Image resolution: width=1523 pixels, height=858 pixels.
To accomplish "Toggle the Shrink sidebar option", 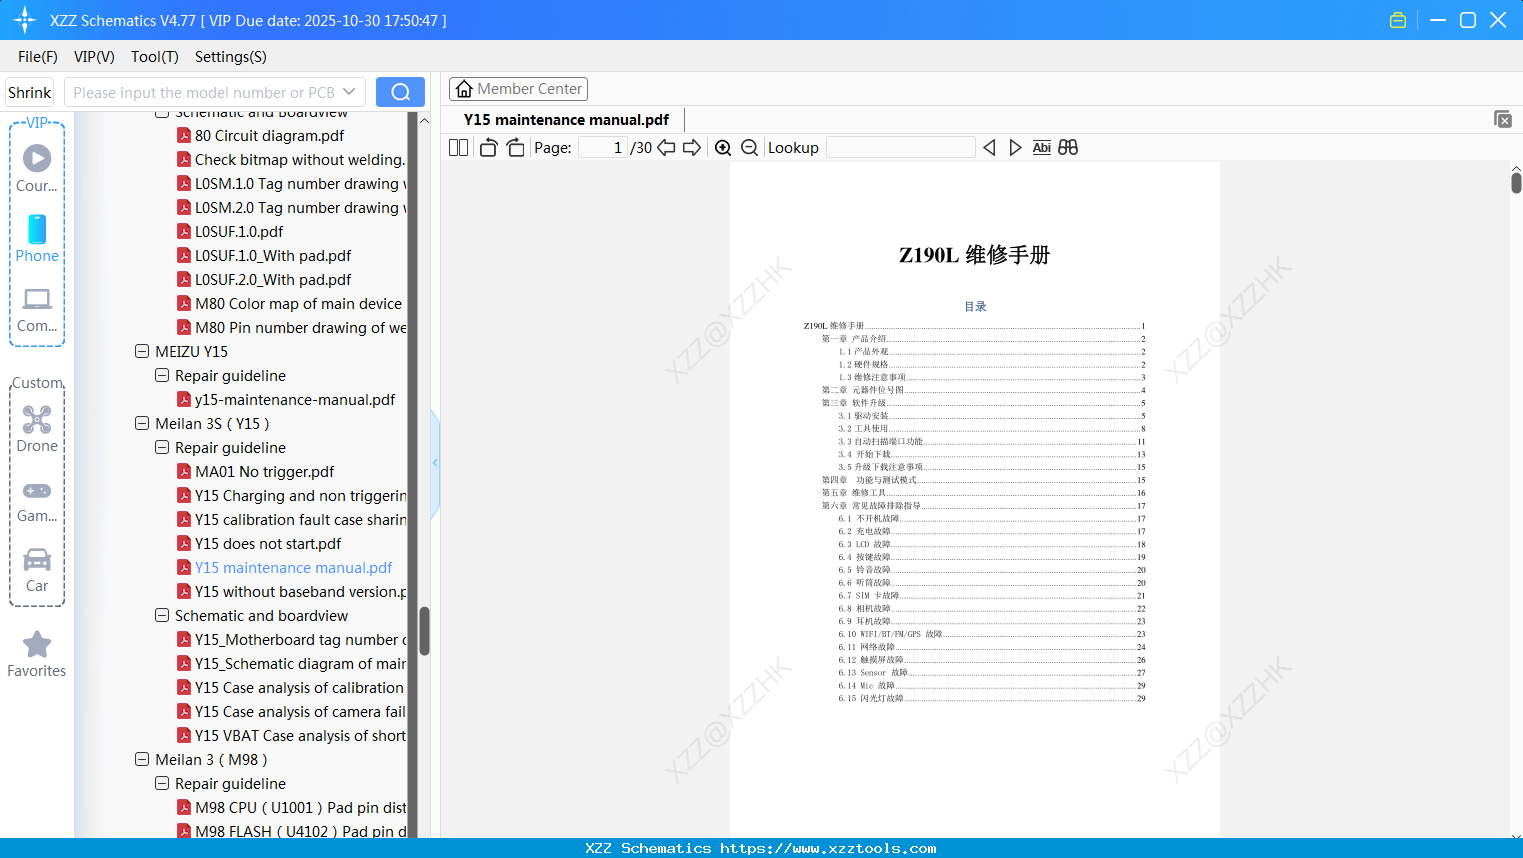I will click(28, 91).
